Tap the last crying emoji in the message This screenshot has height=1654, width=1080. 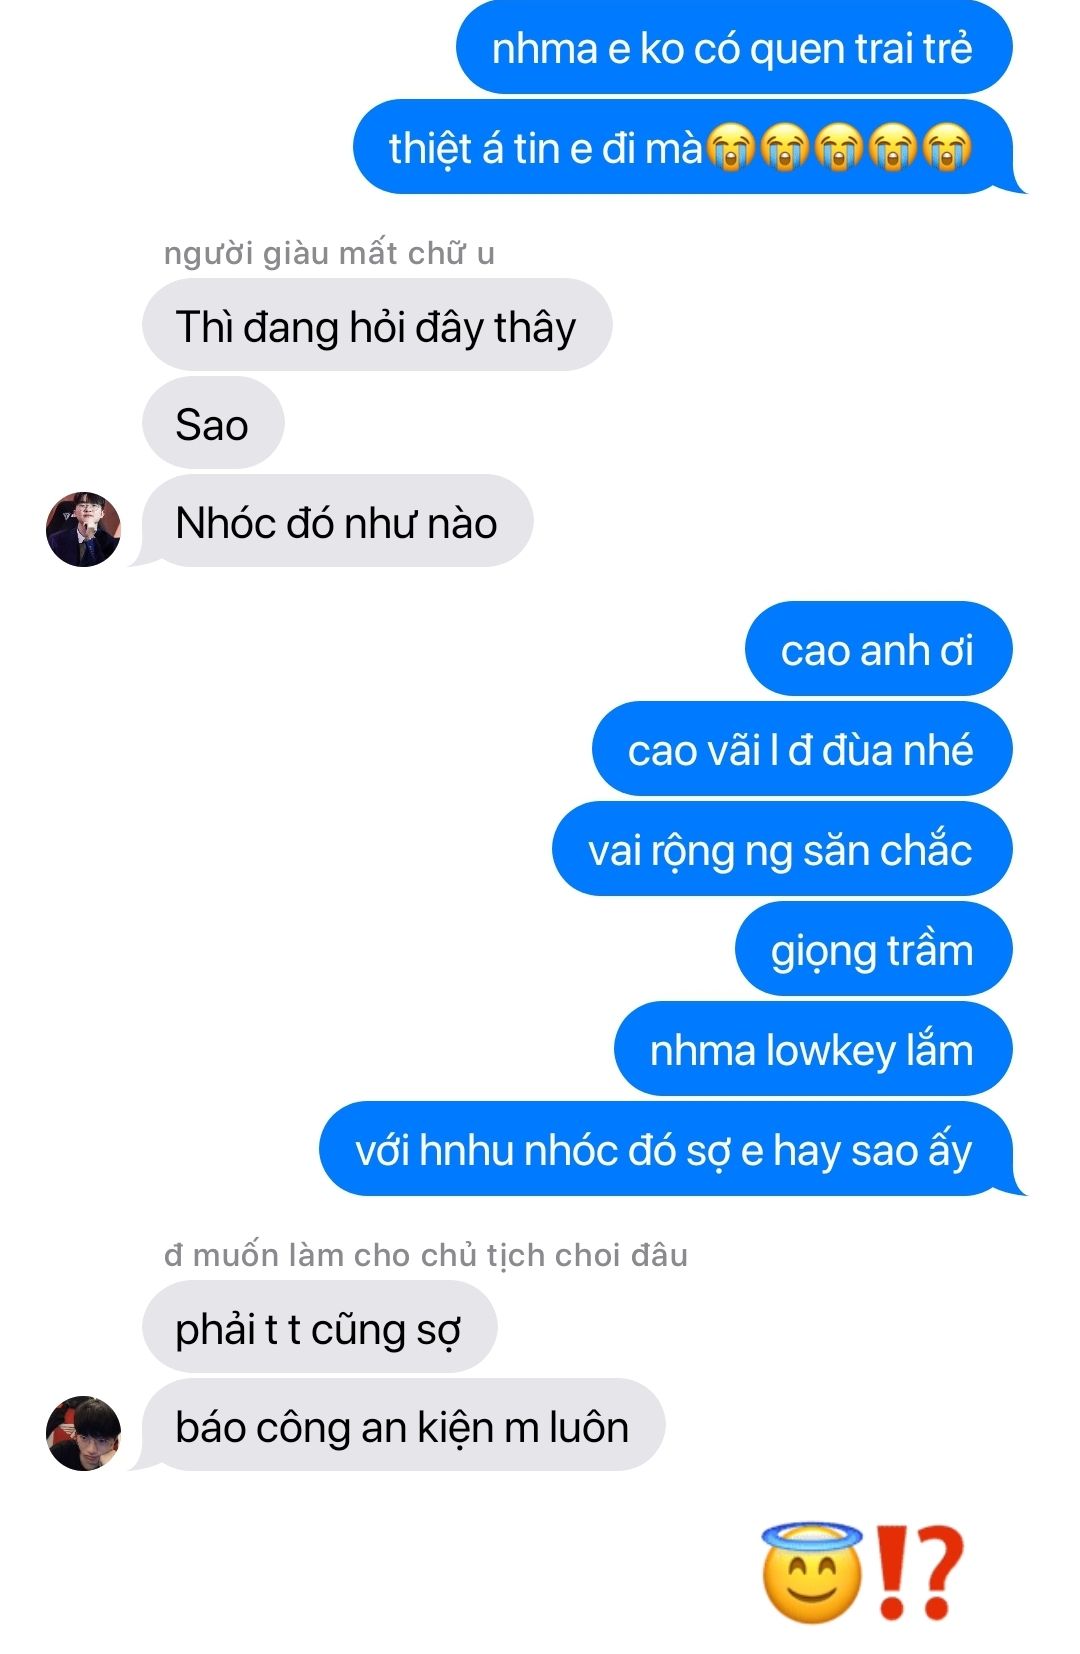(x=946, y=149)
